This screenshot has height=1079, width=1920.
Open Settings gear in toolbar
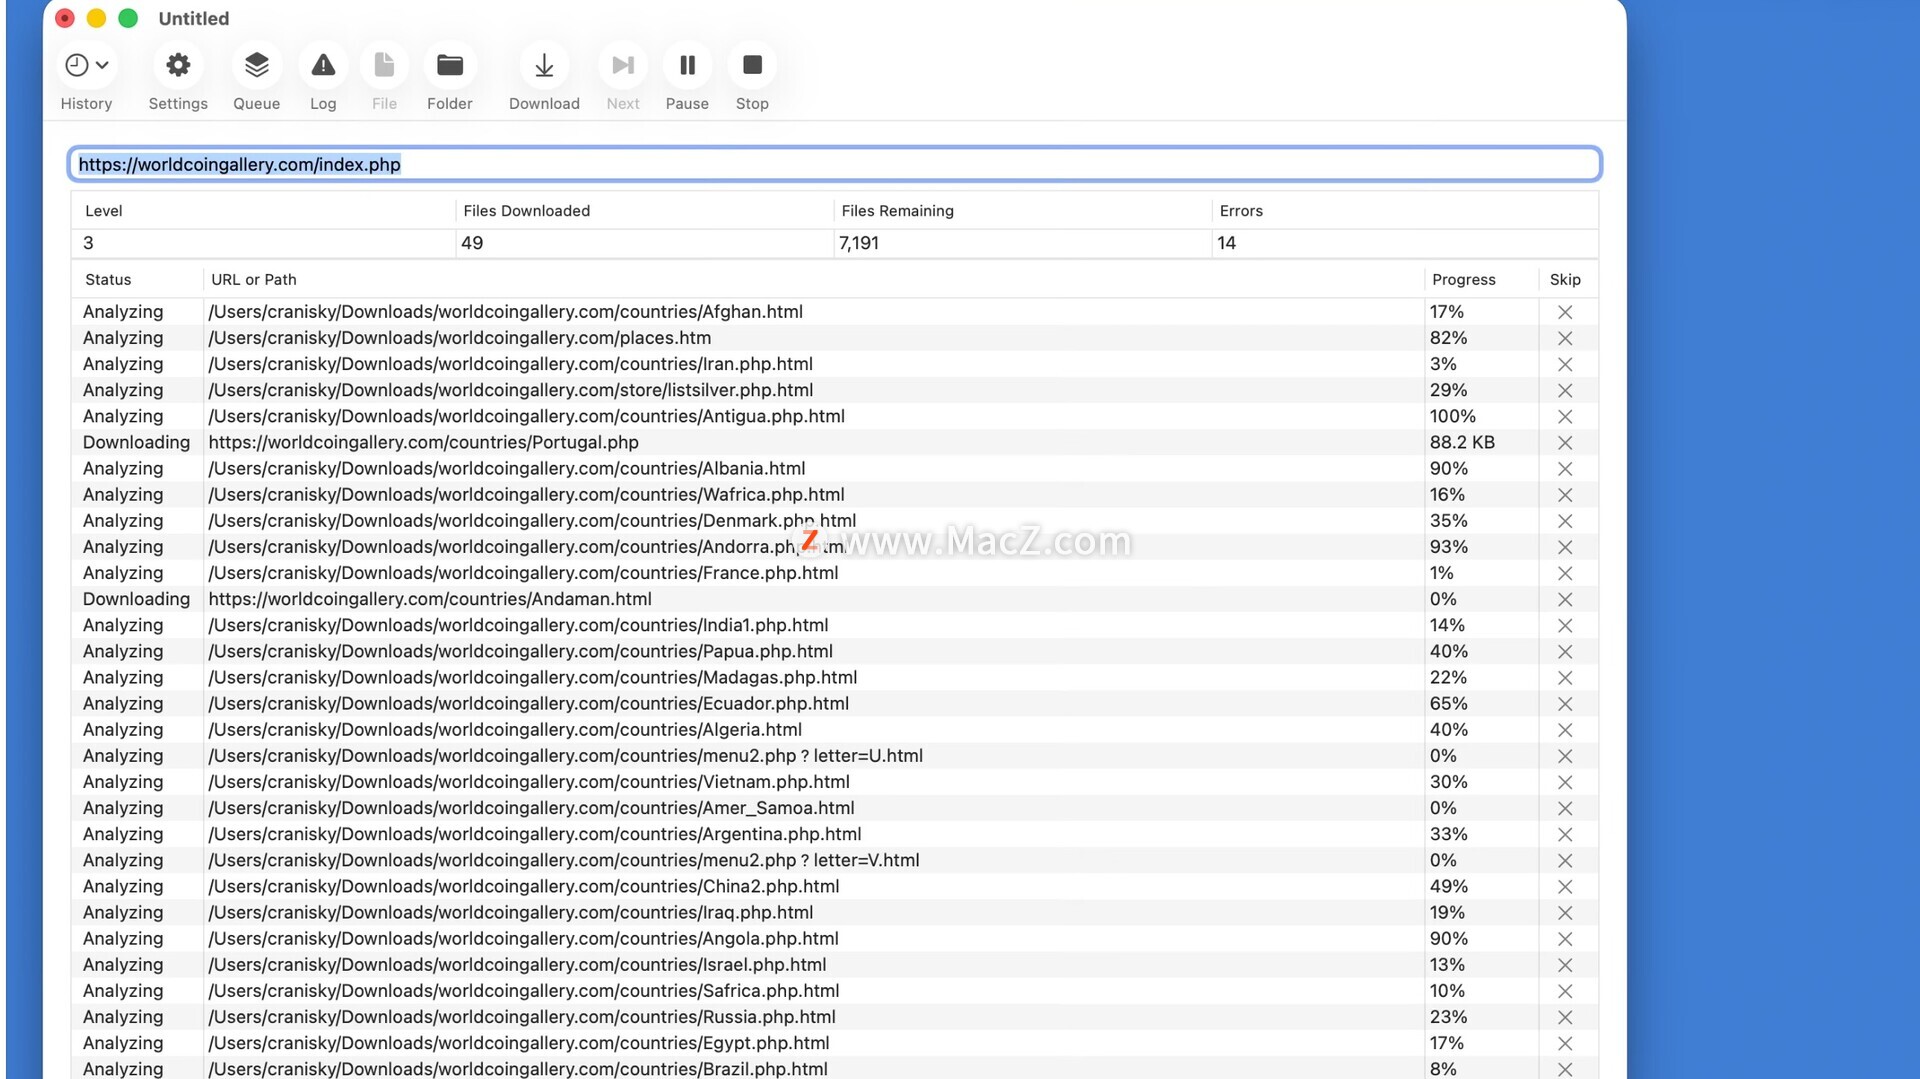[178, 66]
